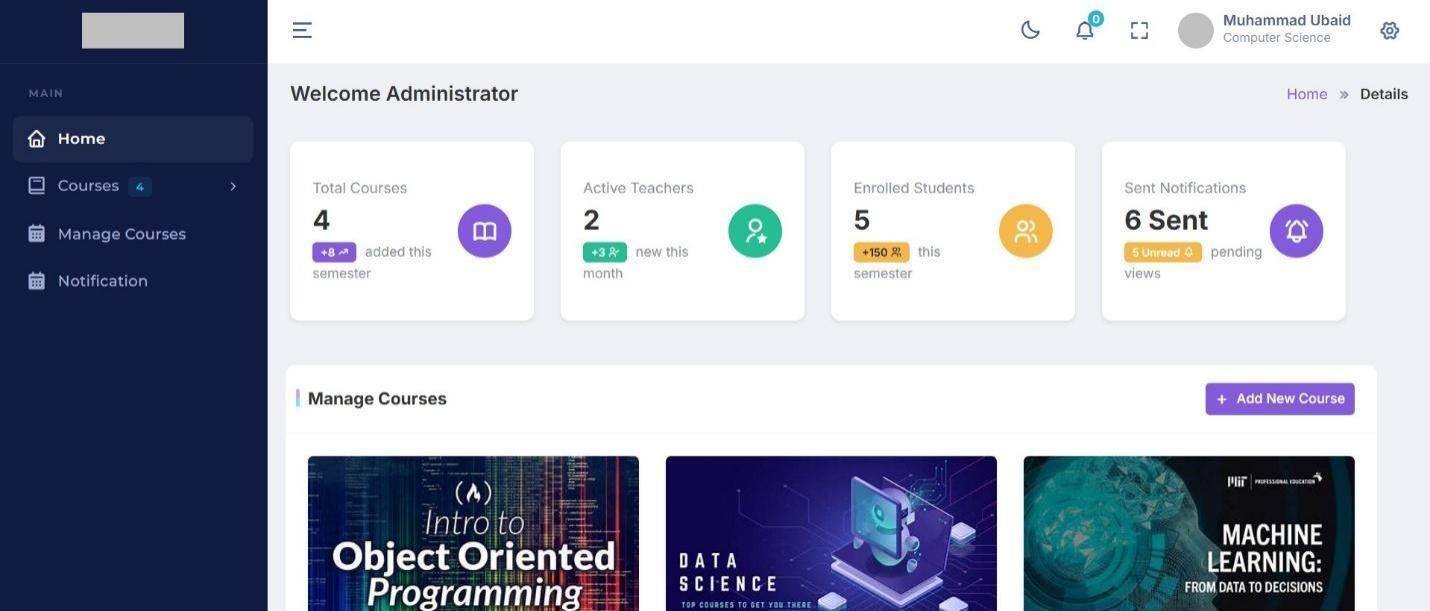This screenshot has width=1430, height=611.
Task: Click the Home icon in the sidebar
Action: coord(37,138)
